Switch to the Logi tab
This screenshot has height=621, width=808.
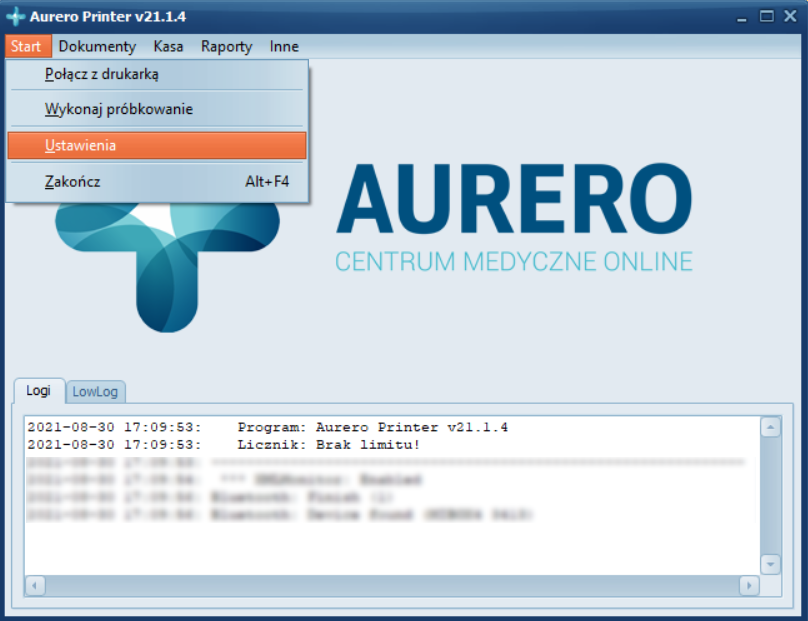[39, 391]
